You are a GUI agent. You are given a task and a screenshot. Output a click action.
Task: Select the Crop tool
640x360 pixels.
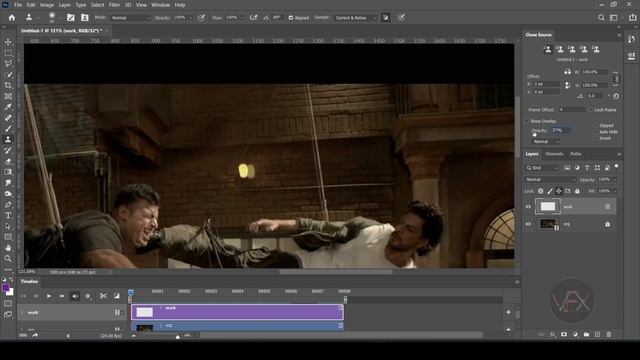(x=8, y=85)
